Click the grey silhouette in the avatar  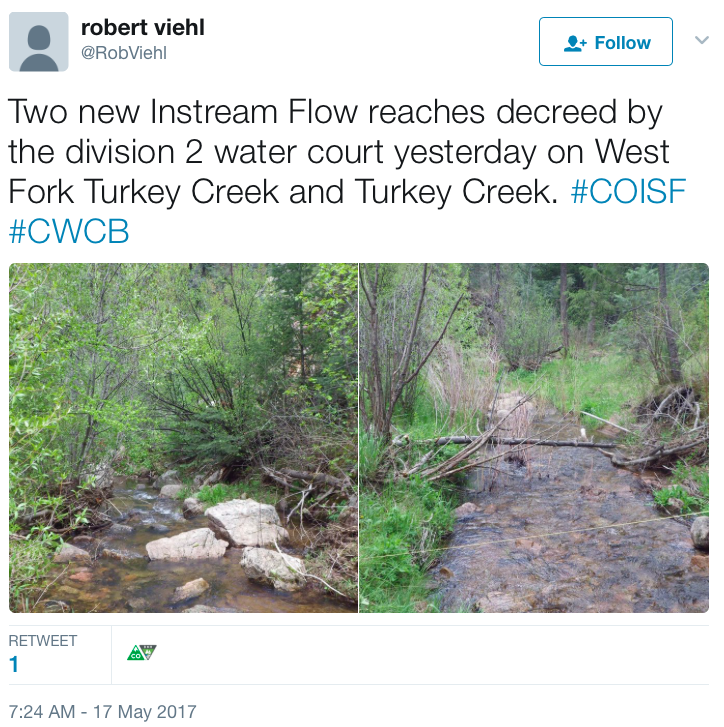pos(39,48)
